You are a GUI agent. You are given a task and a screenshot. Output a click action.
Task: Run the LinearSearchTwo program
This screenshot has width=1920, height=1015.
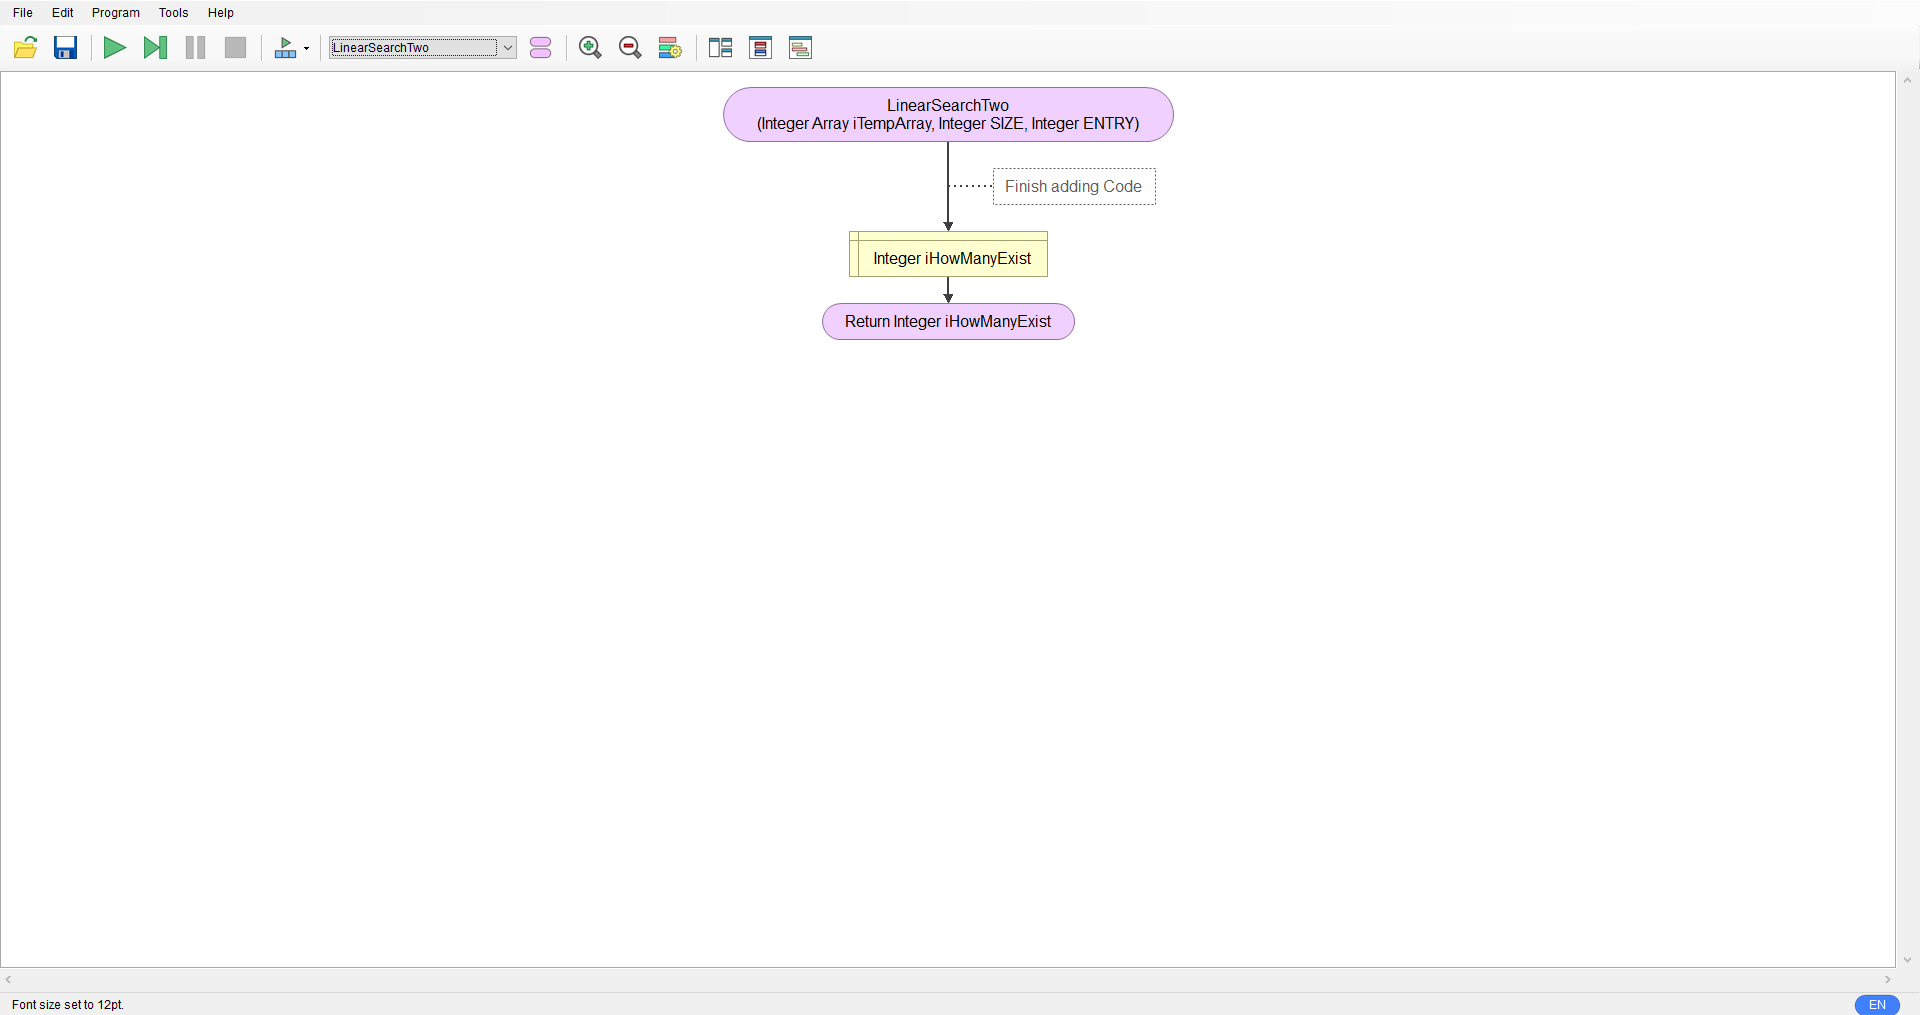click(114, 47)
